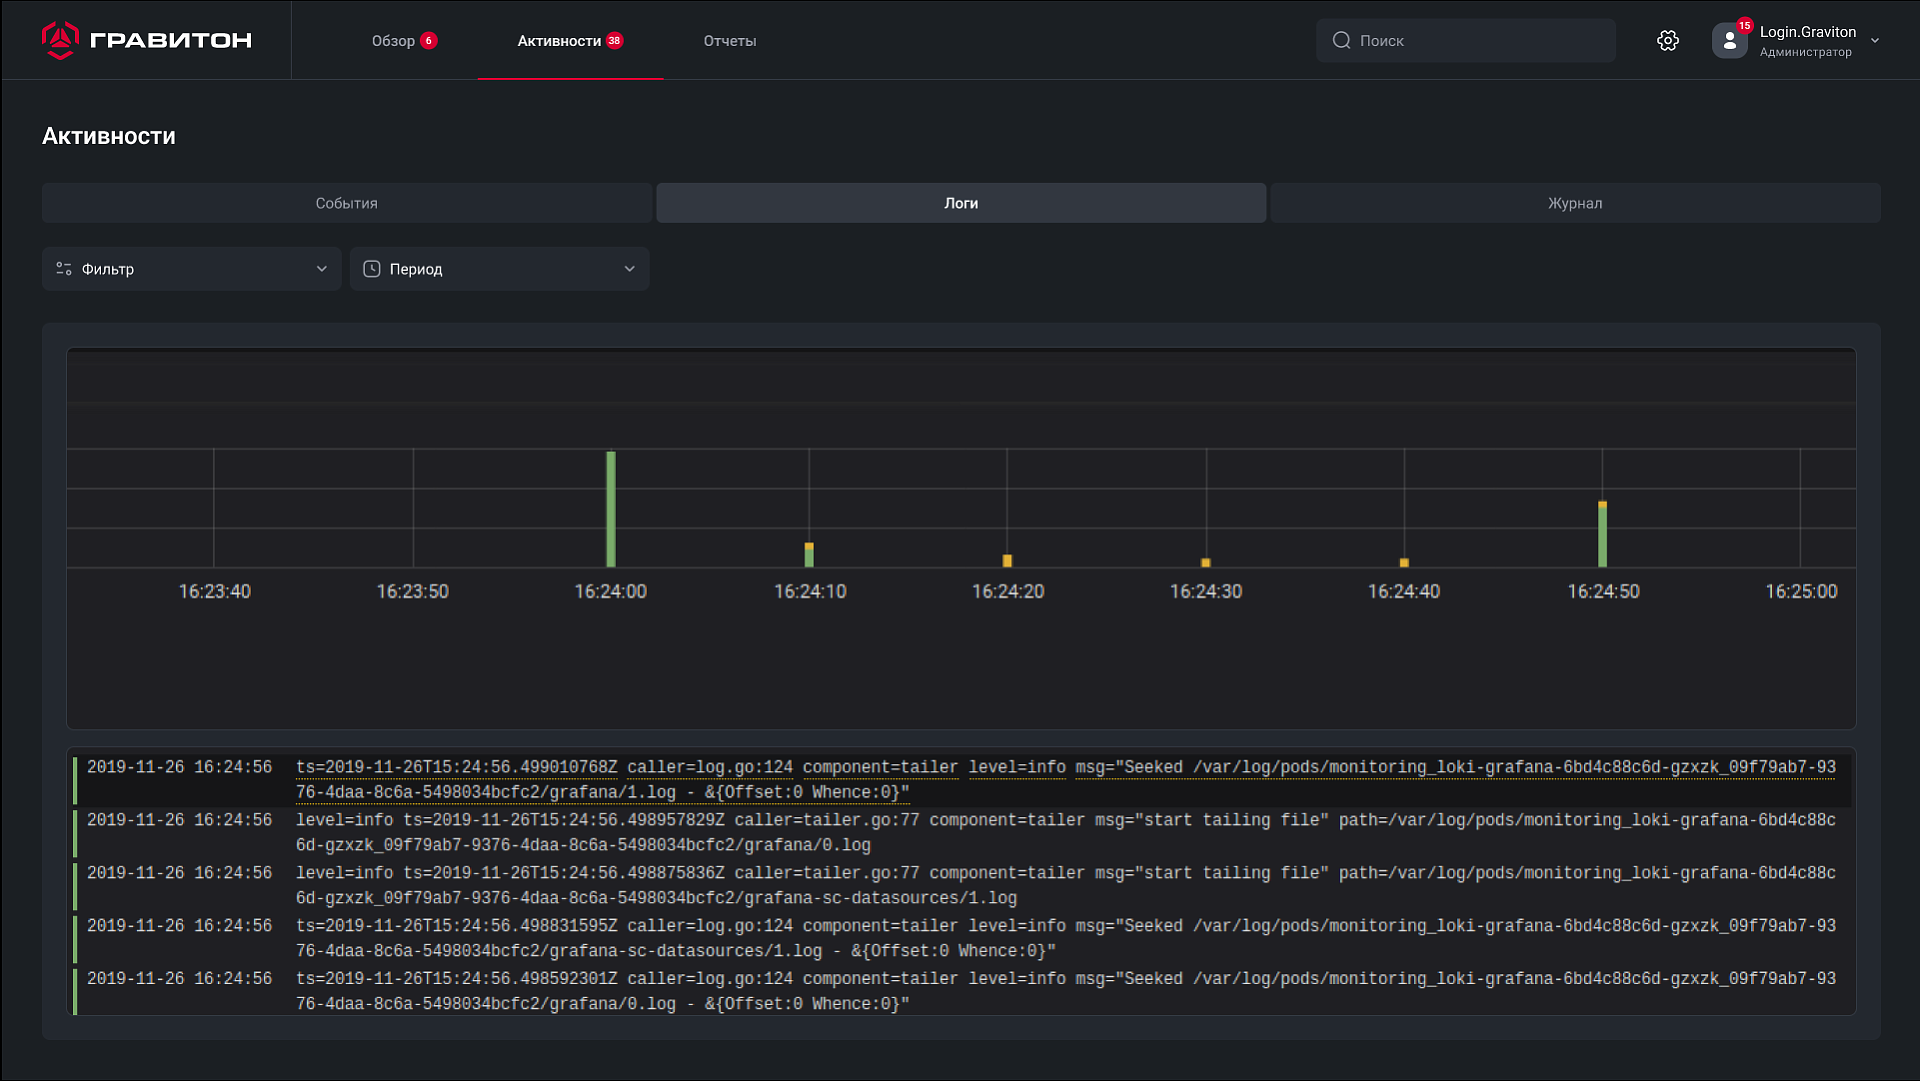This screenshot has height=1081, width=1920.
Task: Click the Graviton logo icon
Action: [x=60, y=40]
